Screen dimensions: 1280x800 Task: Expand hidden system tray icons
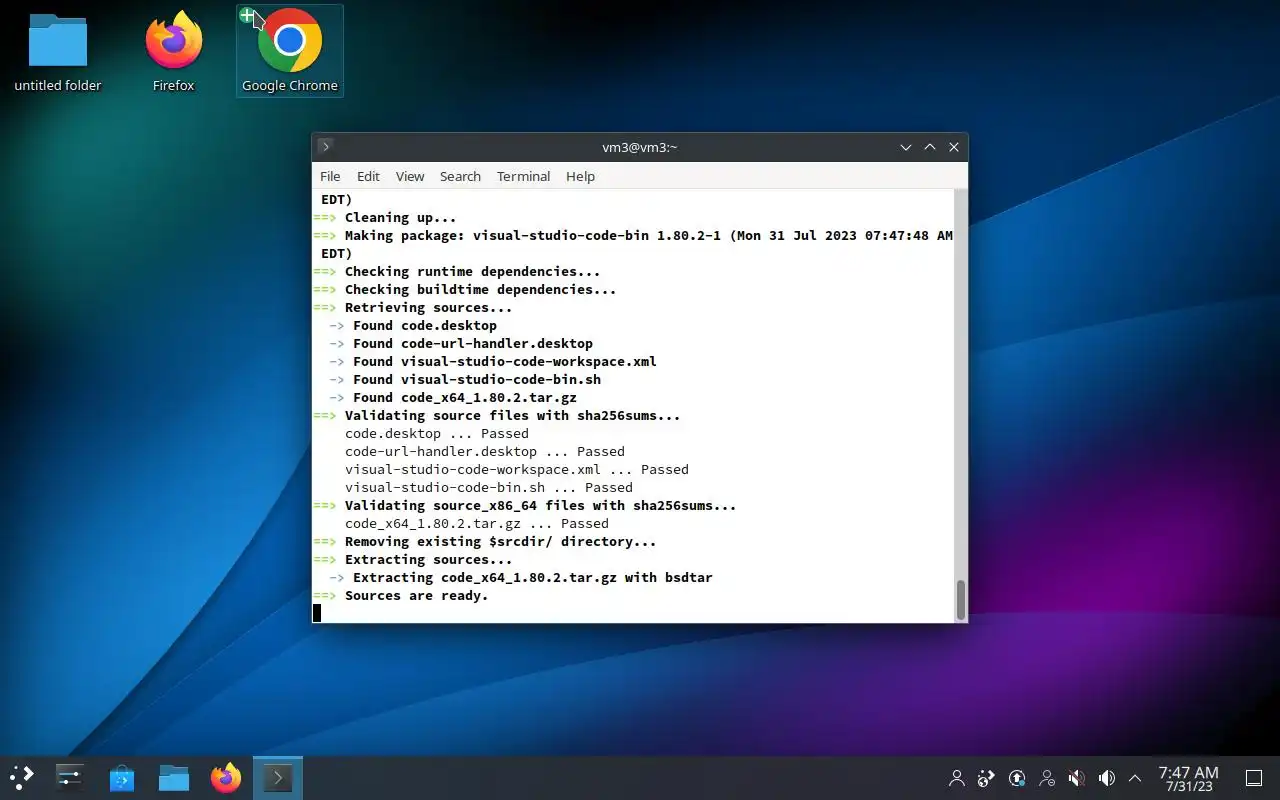click(x=1135, y=778)
